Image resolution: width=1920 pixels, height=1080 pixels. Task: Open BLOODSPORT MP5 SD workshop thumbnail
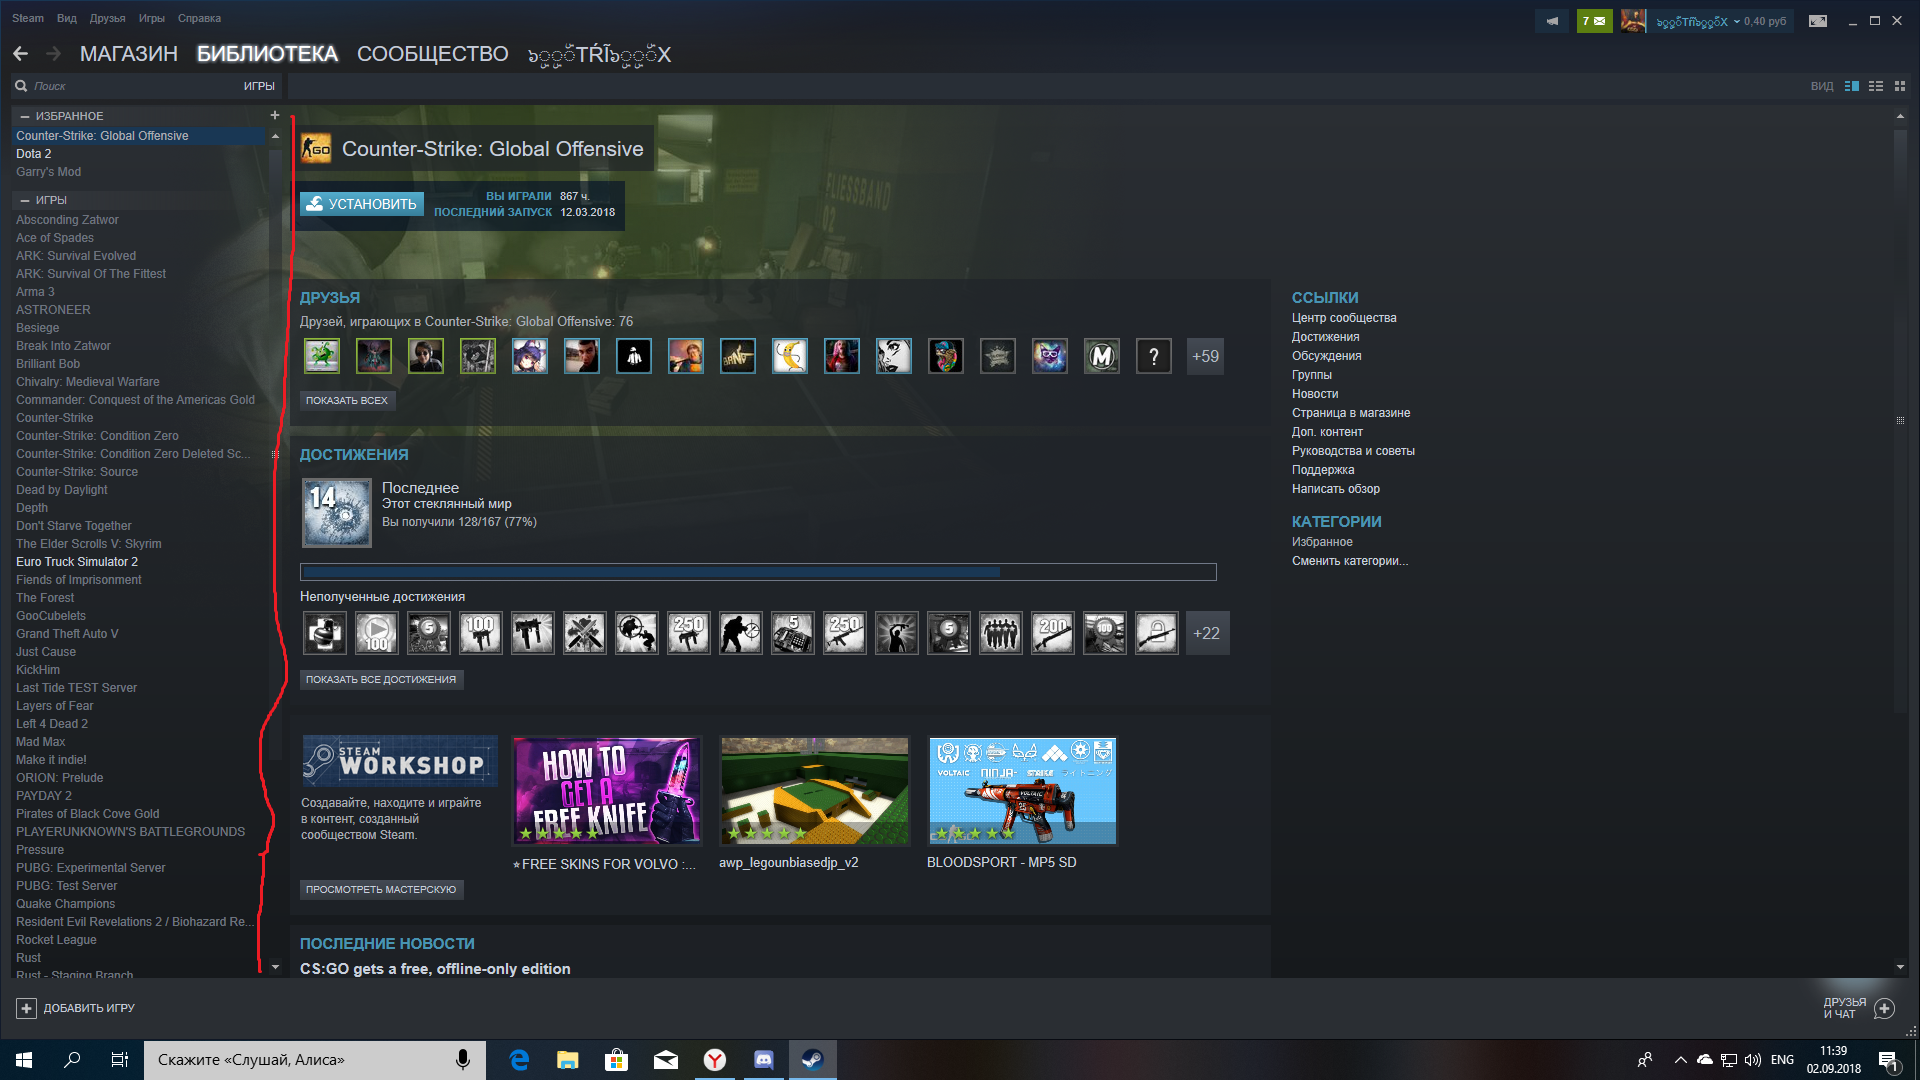tap(1022, 791)
